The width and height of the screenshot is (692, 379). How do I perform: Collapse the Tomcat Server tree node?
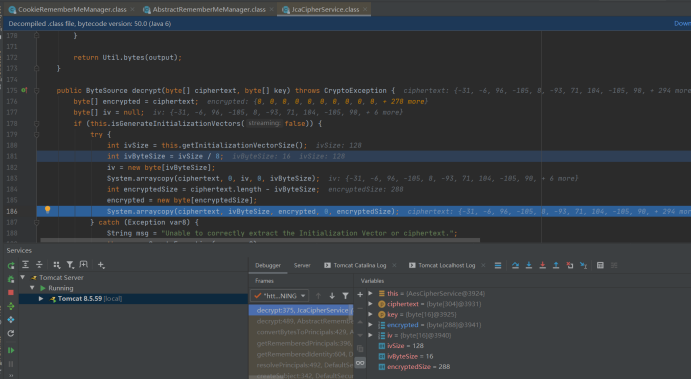tap(23, 278)
